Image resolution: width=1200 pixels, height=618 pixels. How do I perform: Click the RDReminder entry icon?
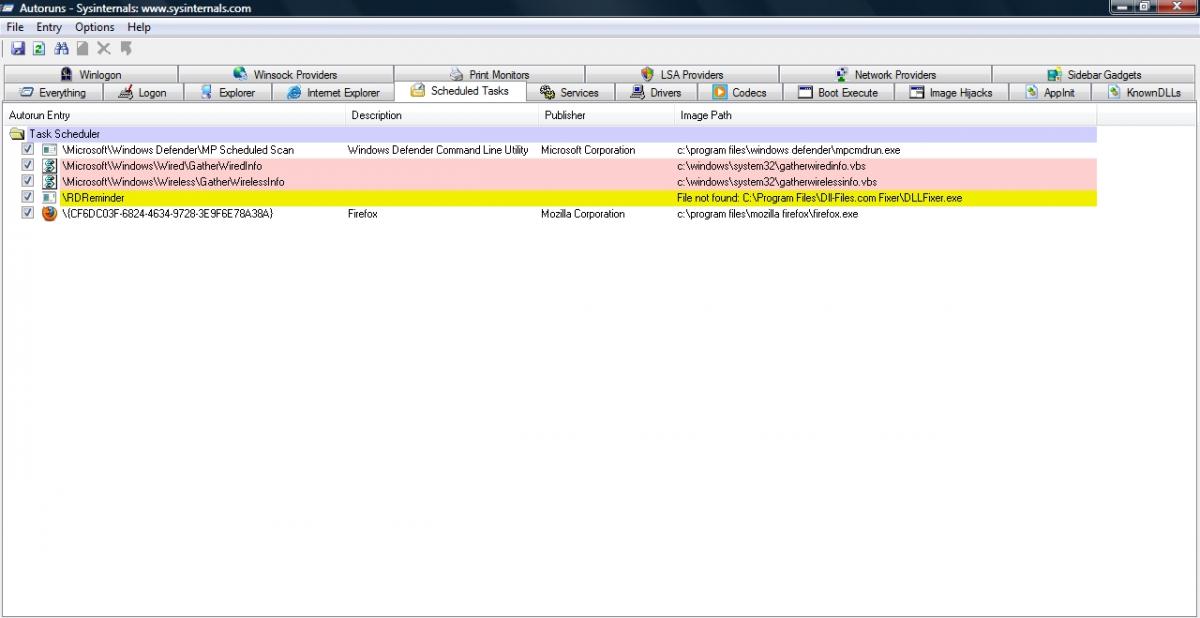(49, 198)
